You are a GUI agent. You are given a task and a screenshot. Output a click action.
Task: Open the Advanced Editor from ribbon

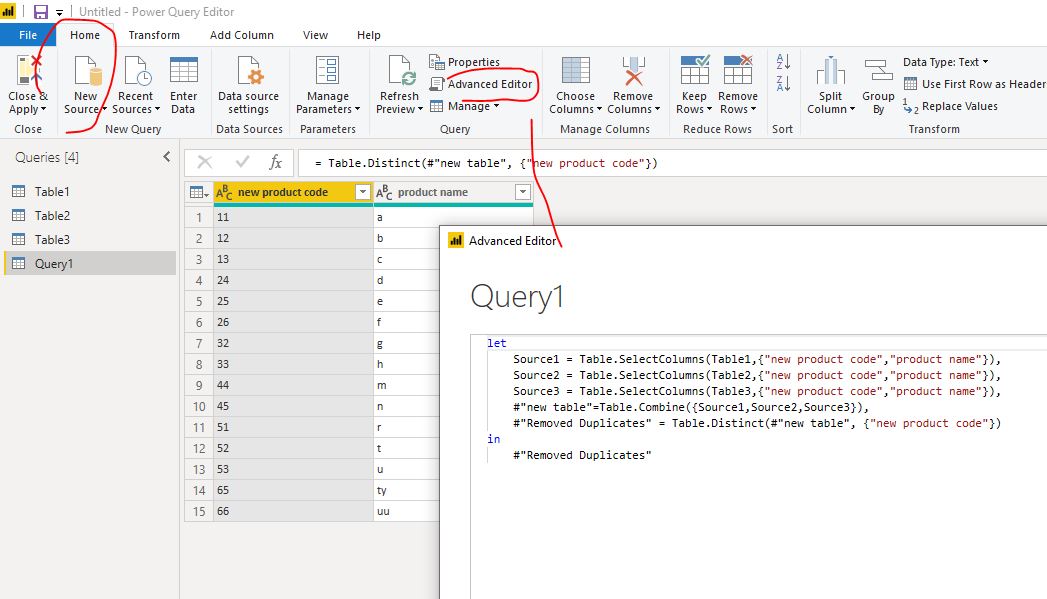(481, 84)
